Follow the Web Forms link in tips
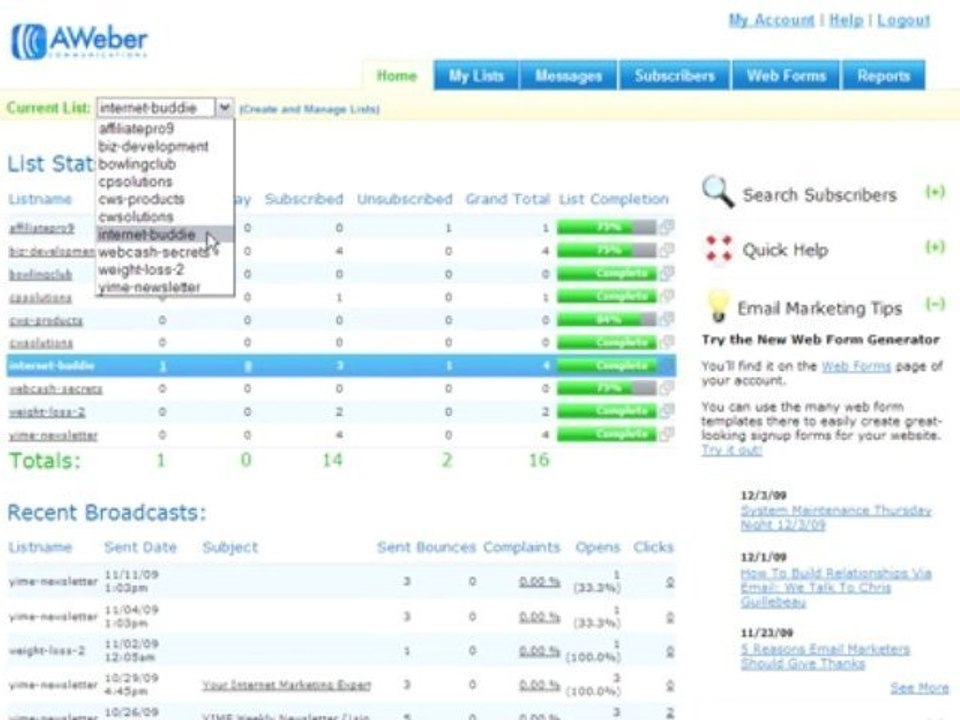Screen dimensions: 960x720 tap(856, 366)
